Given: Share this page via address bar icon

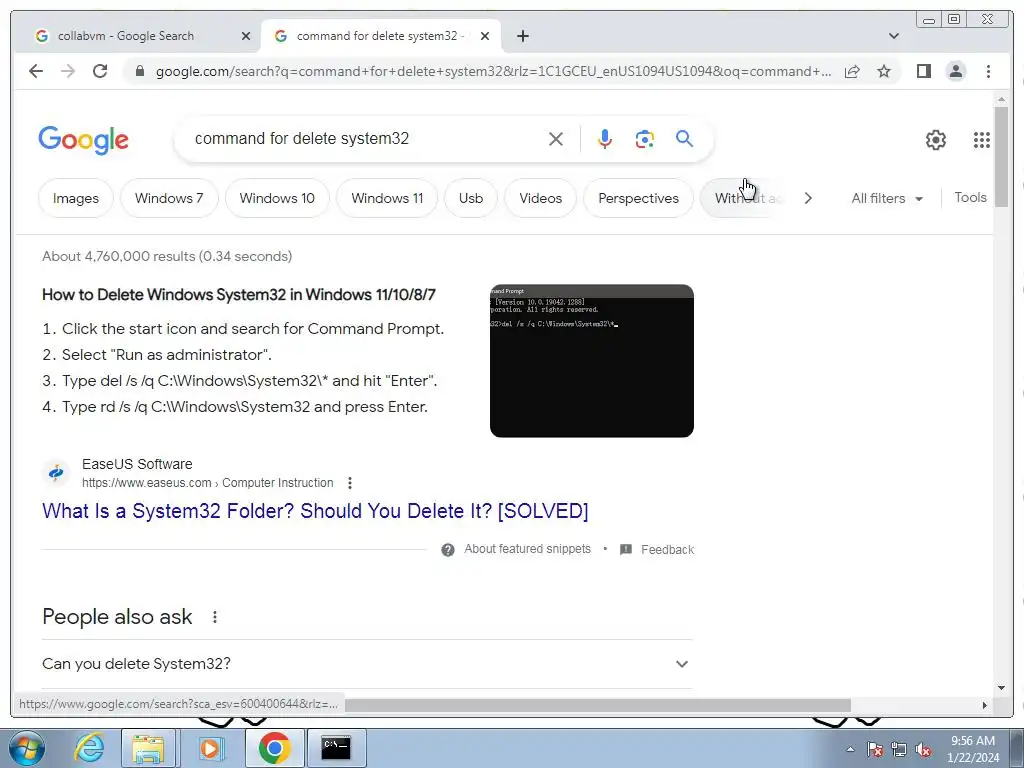Looking at the screenshot, I should (852, 71).
